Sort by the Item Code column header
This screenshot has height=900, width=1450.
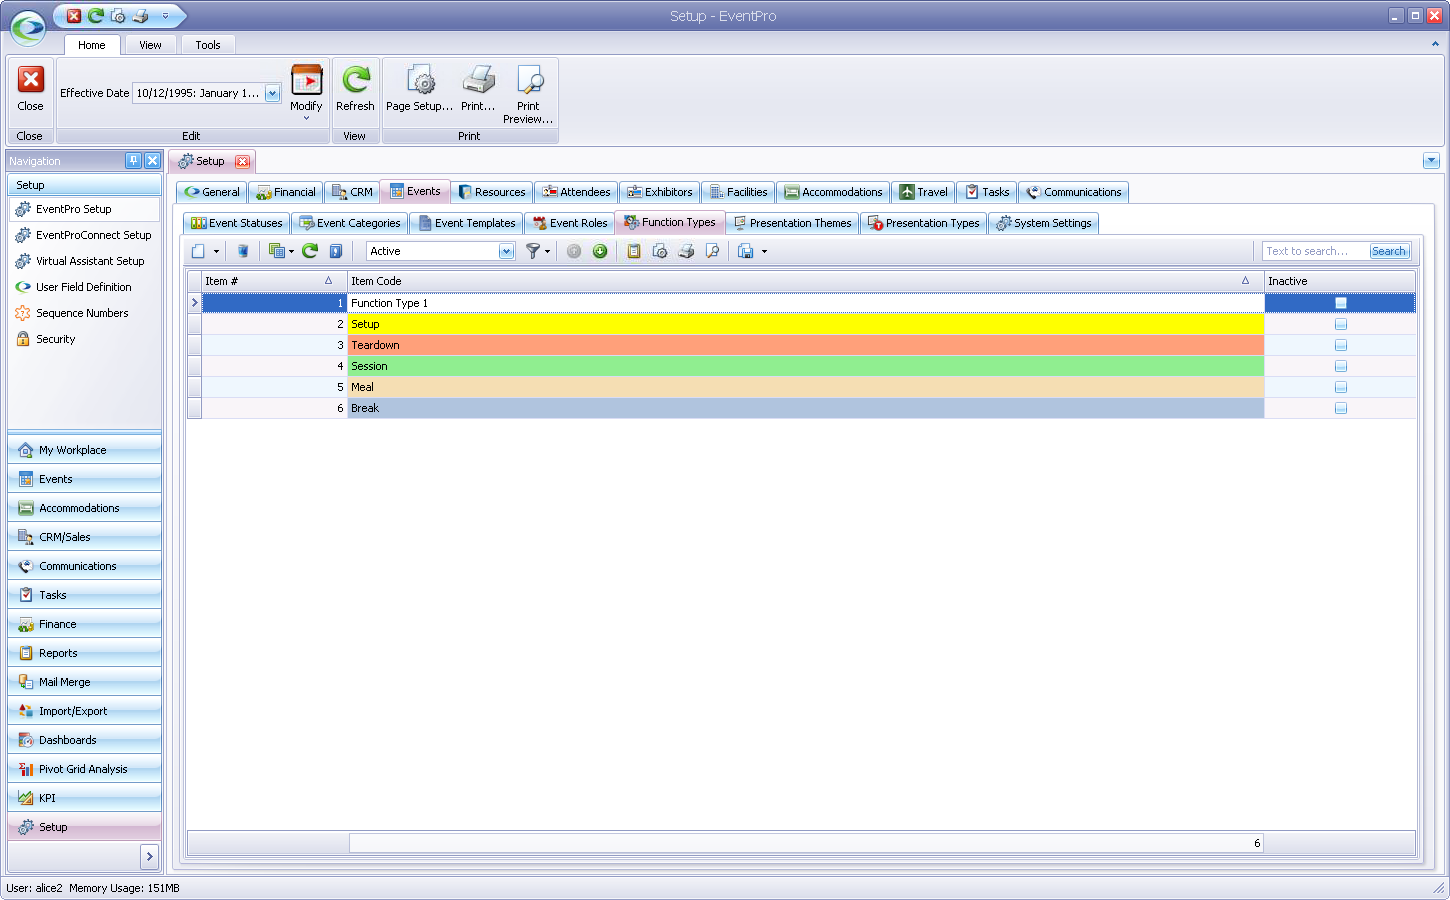805,281
